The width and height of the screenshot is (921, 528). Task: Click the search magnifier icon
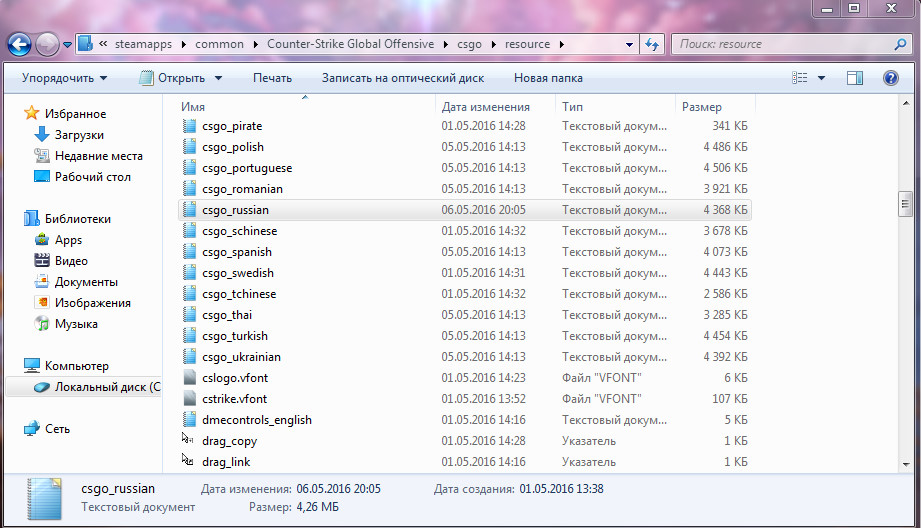(900, 44)
